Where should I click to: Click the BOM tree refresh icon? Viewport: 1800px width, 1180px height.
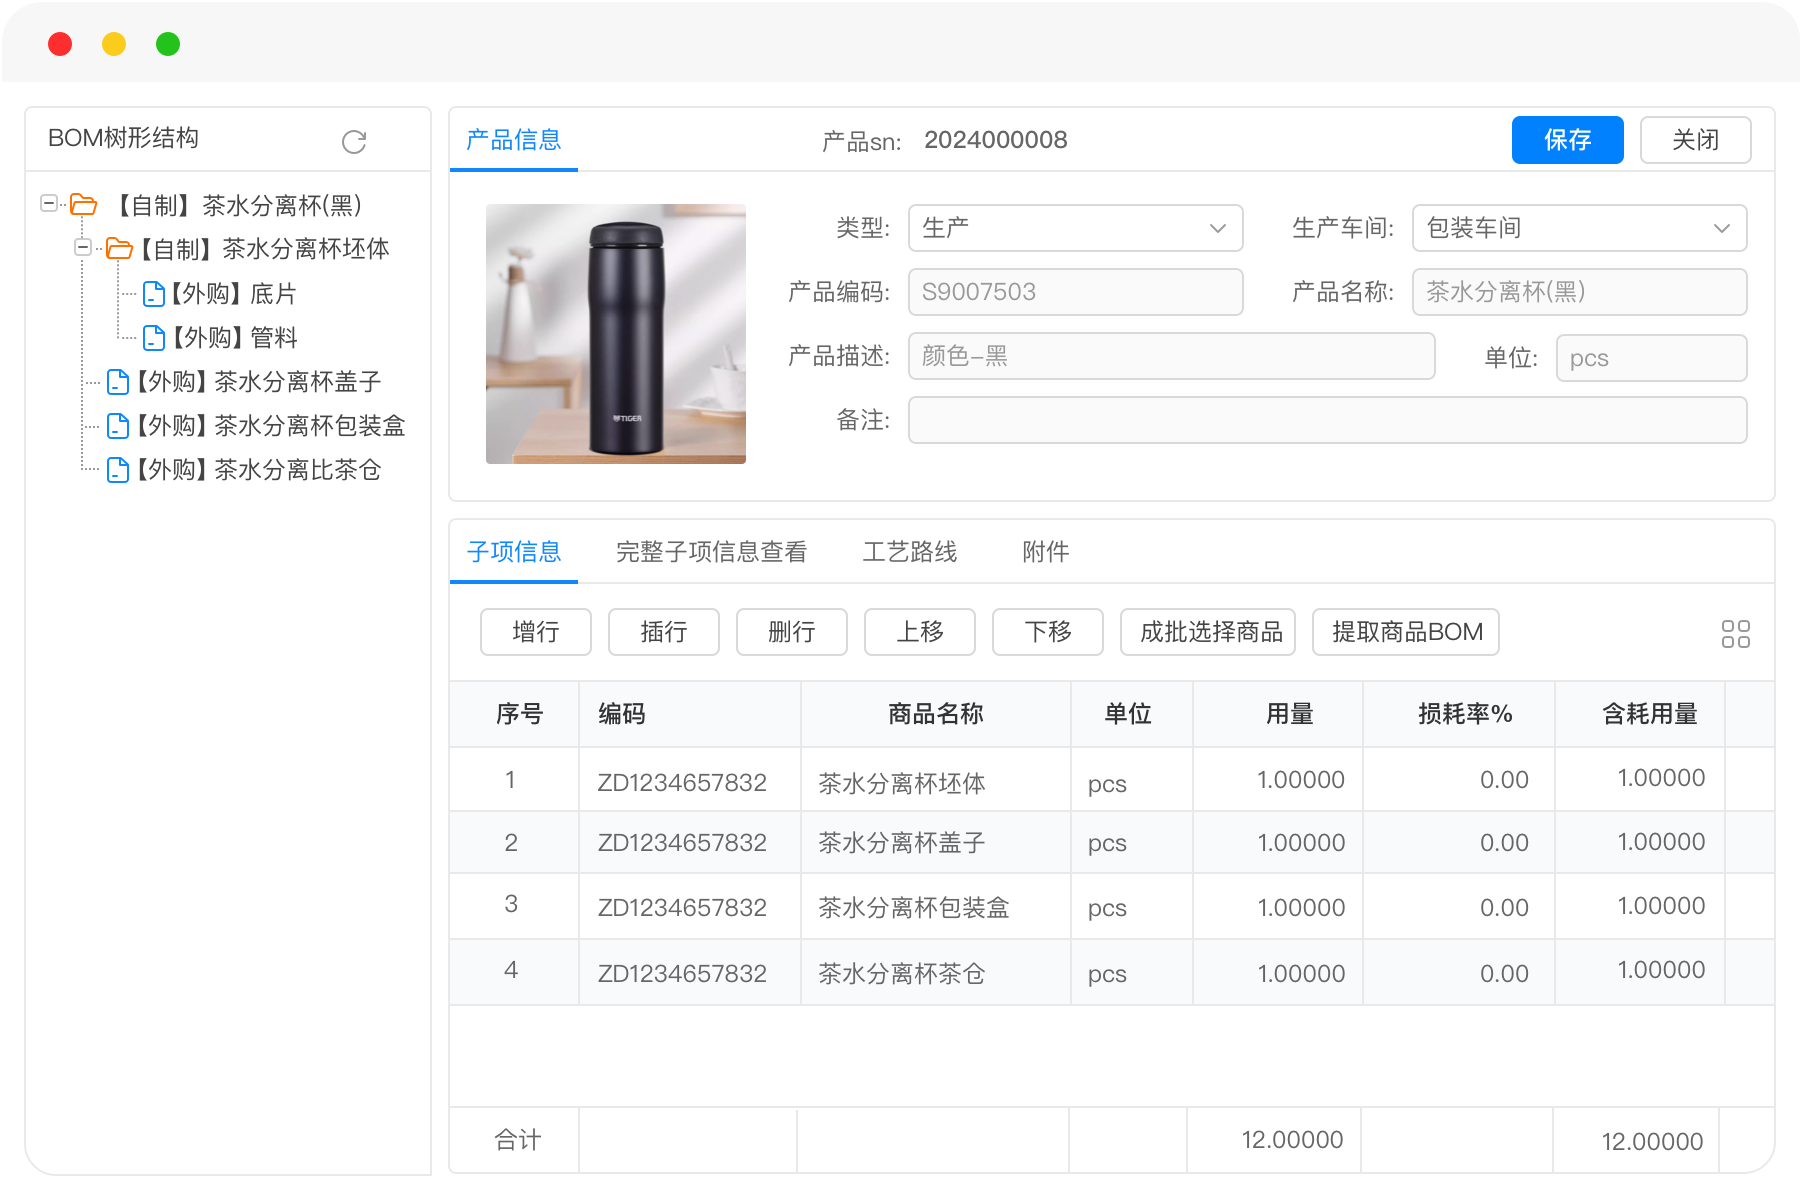tap(354, 142)
